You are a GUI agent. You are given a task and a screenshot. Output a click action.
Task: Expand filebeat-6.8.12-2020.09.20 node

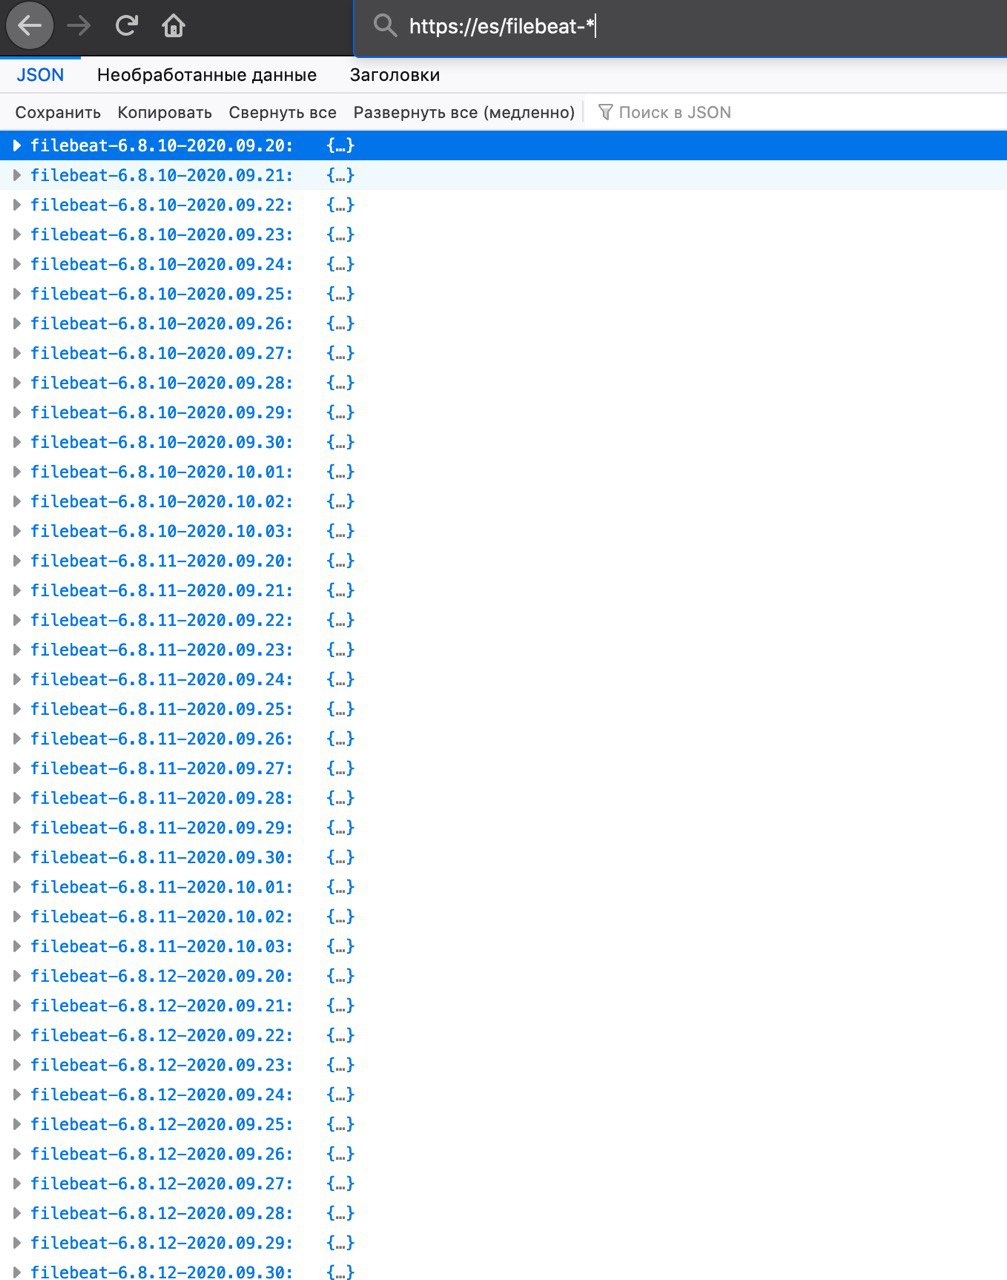[17, 976]
